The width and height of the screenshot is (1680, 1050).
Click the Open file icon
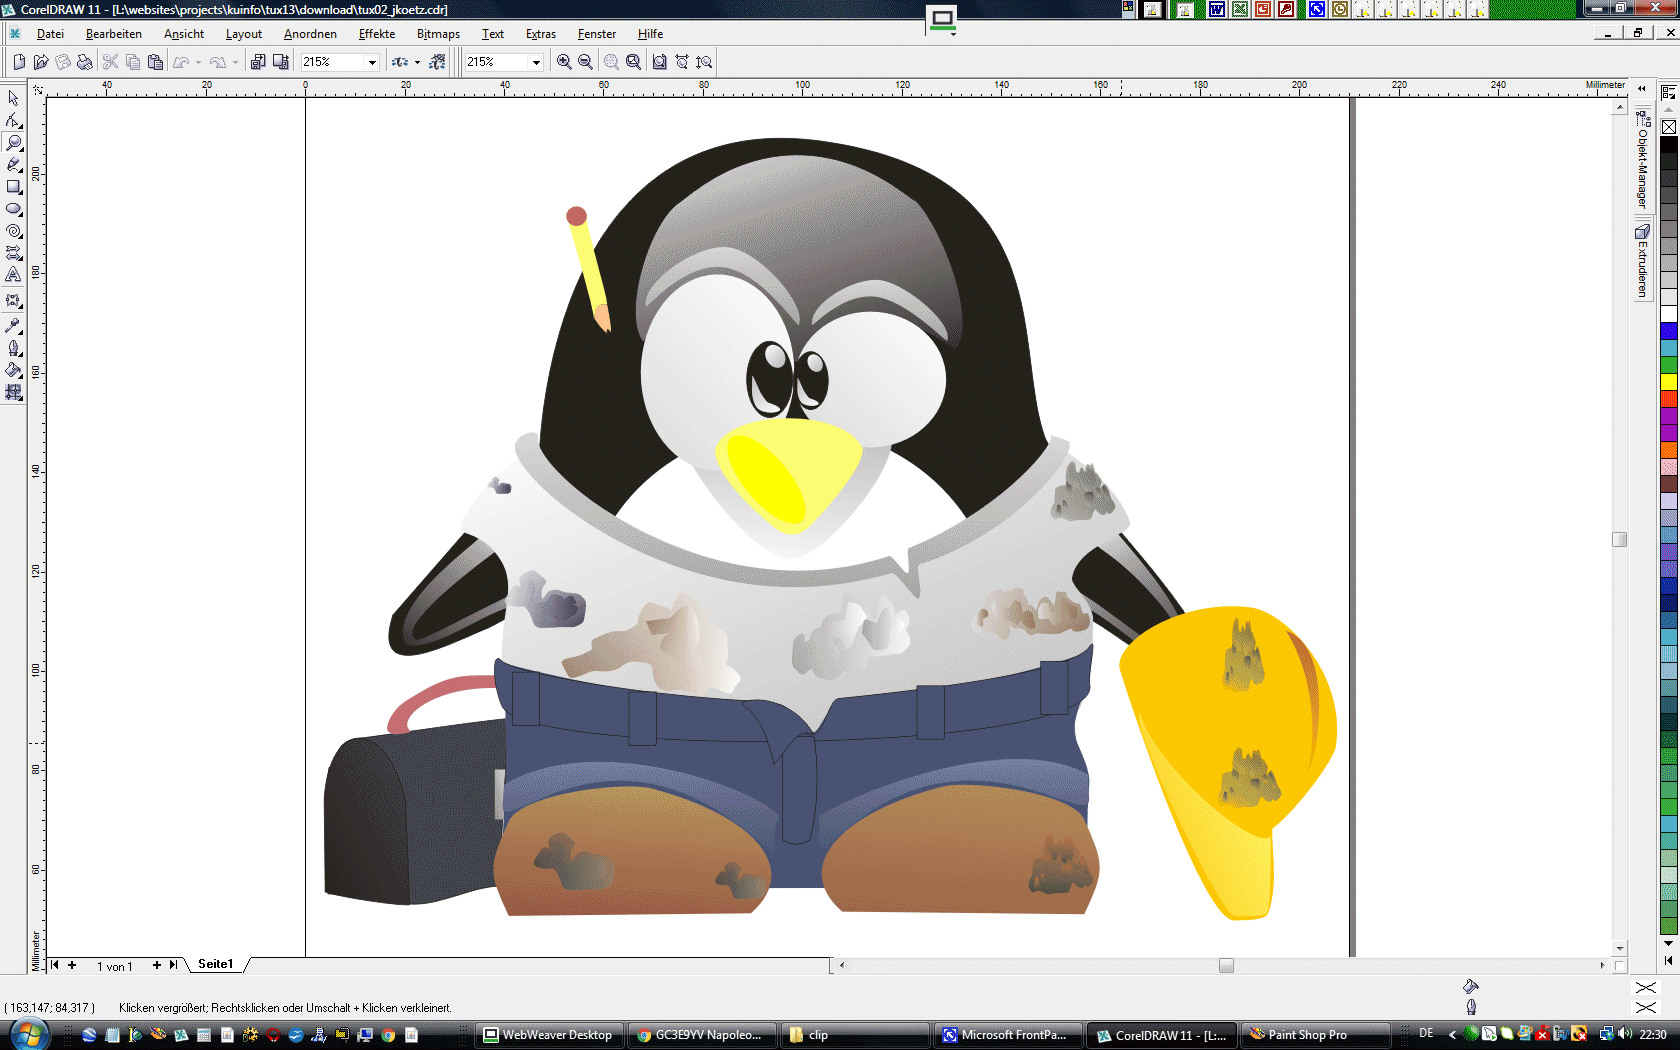click(x=41, y=62)
